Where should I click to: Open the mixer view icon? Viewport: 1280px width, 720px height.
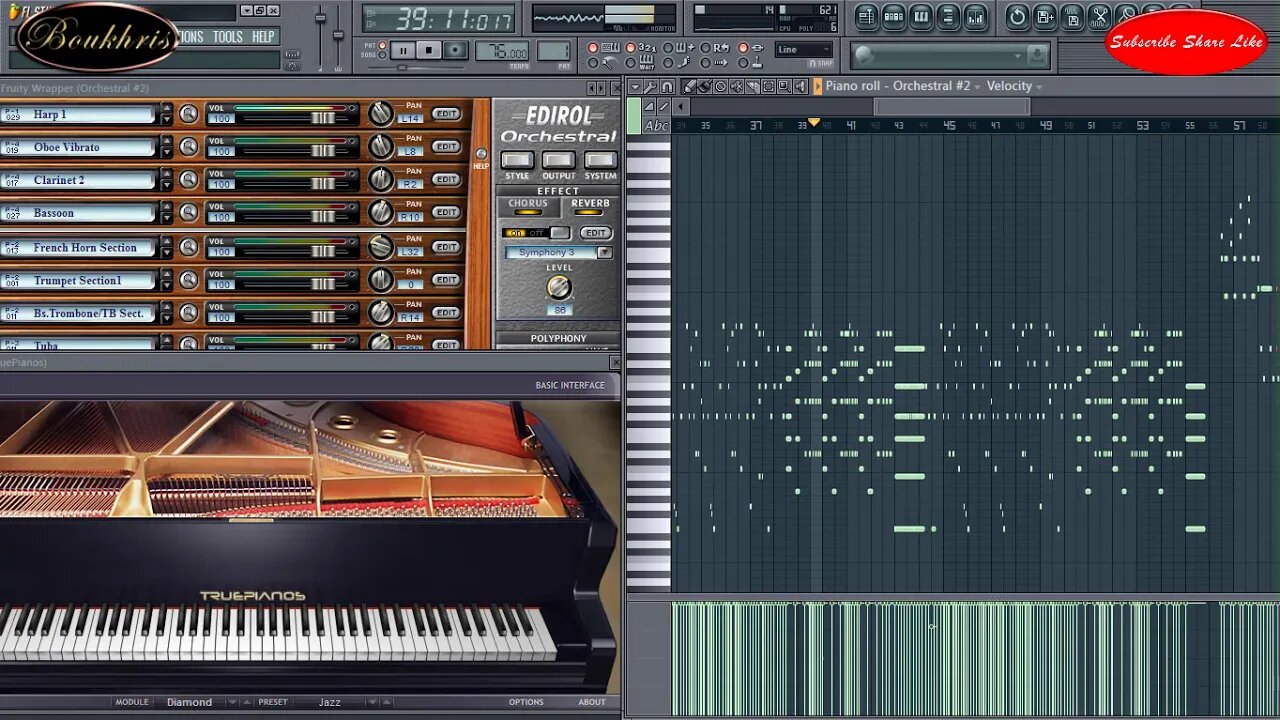tap(975, 17)
